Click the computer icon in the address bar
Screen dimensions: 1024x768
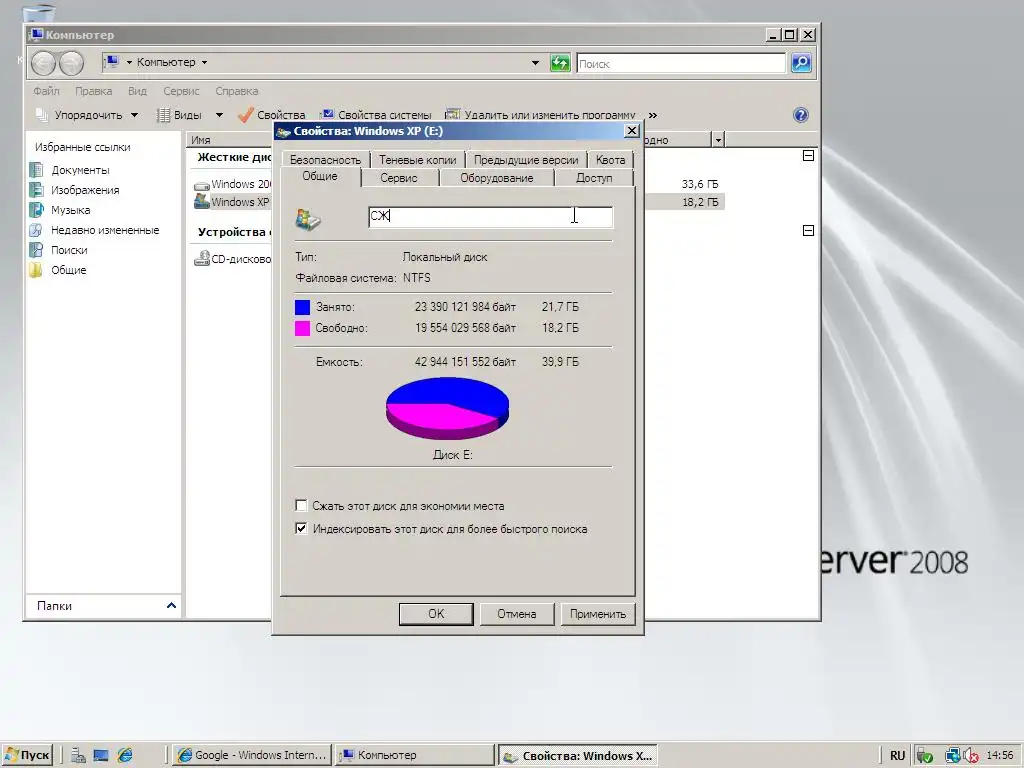(112, 61)
